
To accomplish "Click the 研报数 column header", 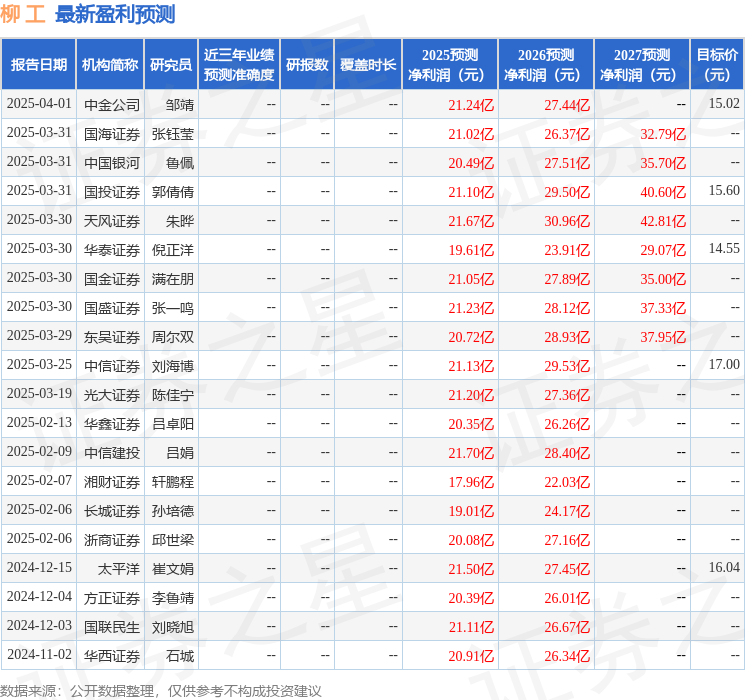I will click(x=307, y=65).
